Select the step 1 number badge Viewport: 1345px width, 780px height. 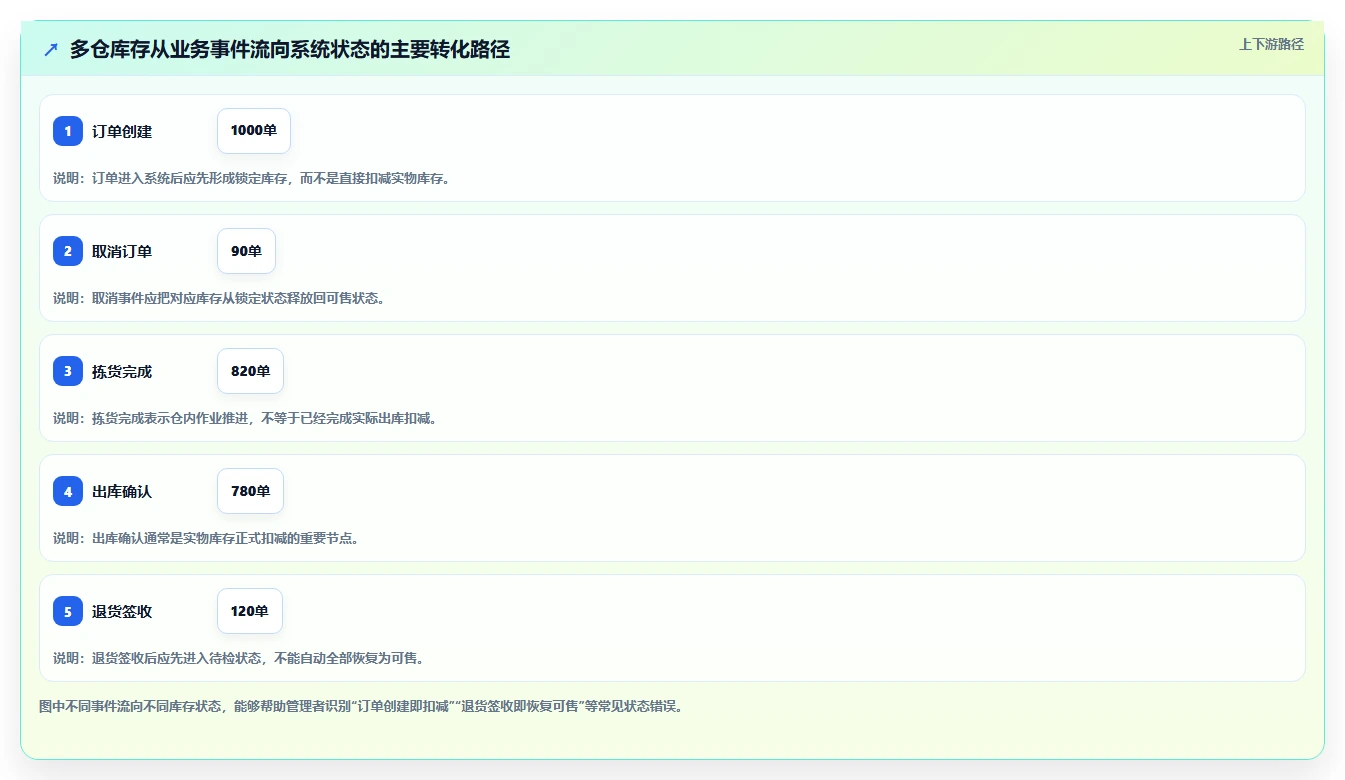click(x=68, y=131)
